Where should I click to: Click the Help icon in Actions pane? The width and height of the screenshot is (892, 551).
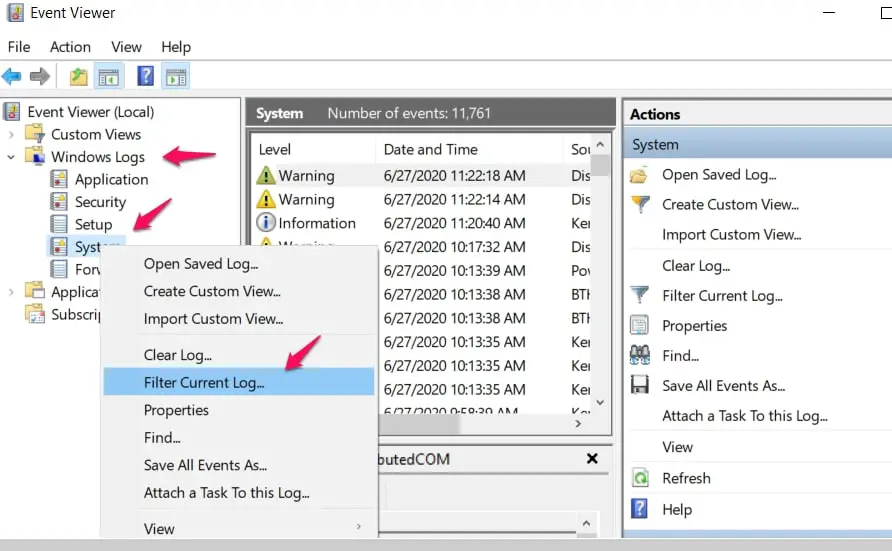pos(639,508)
